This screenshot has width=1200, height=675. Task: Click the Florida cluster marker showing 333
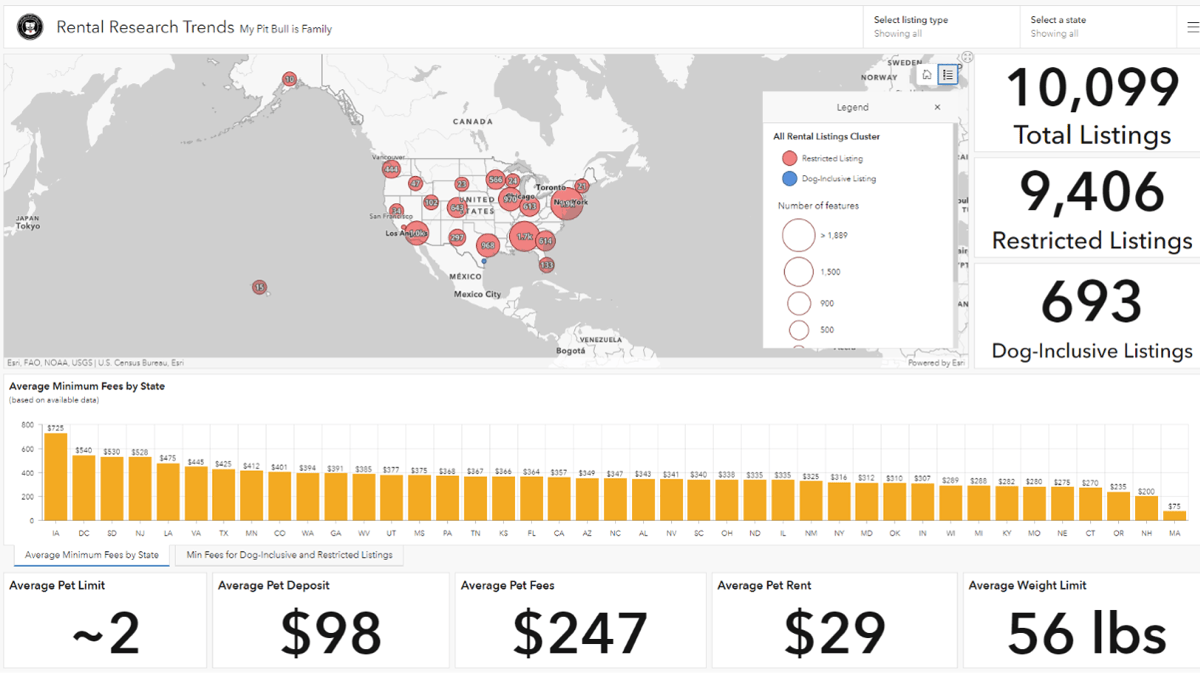click(x=546, y=265)
